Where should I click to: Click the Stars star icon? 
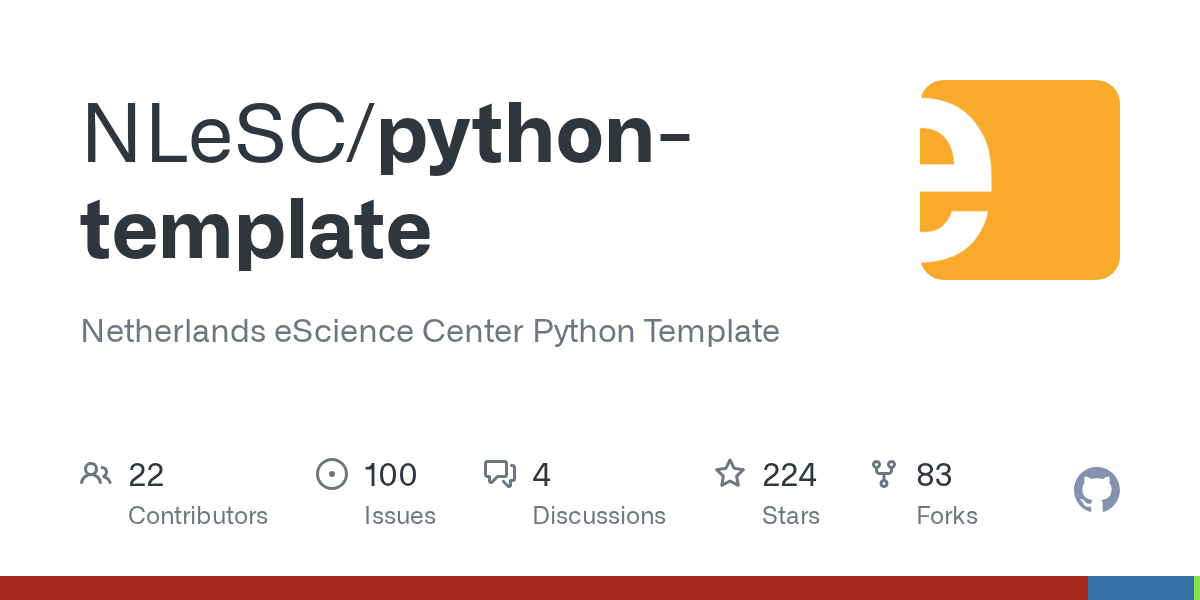pos(730,474)
